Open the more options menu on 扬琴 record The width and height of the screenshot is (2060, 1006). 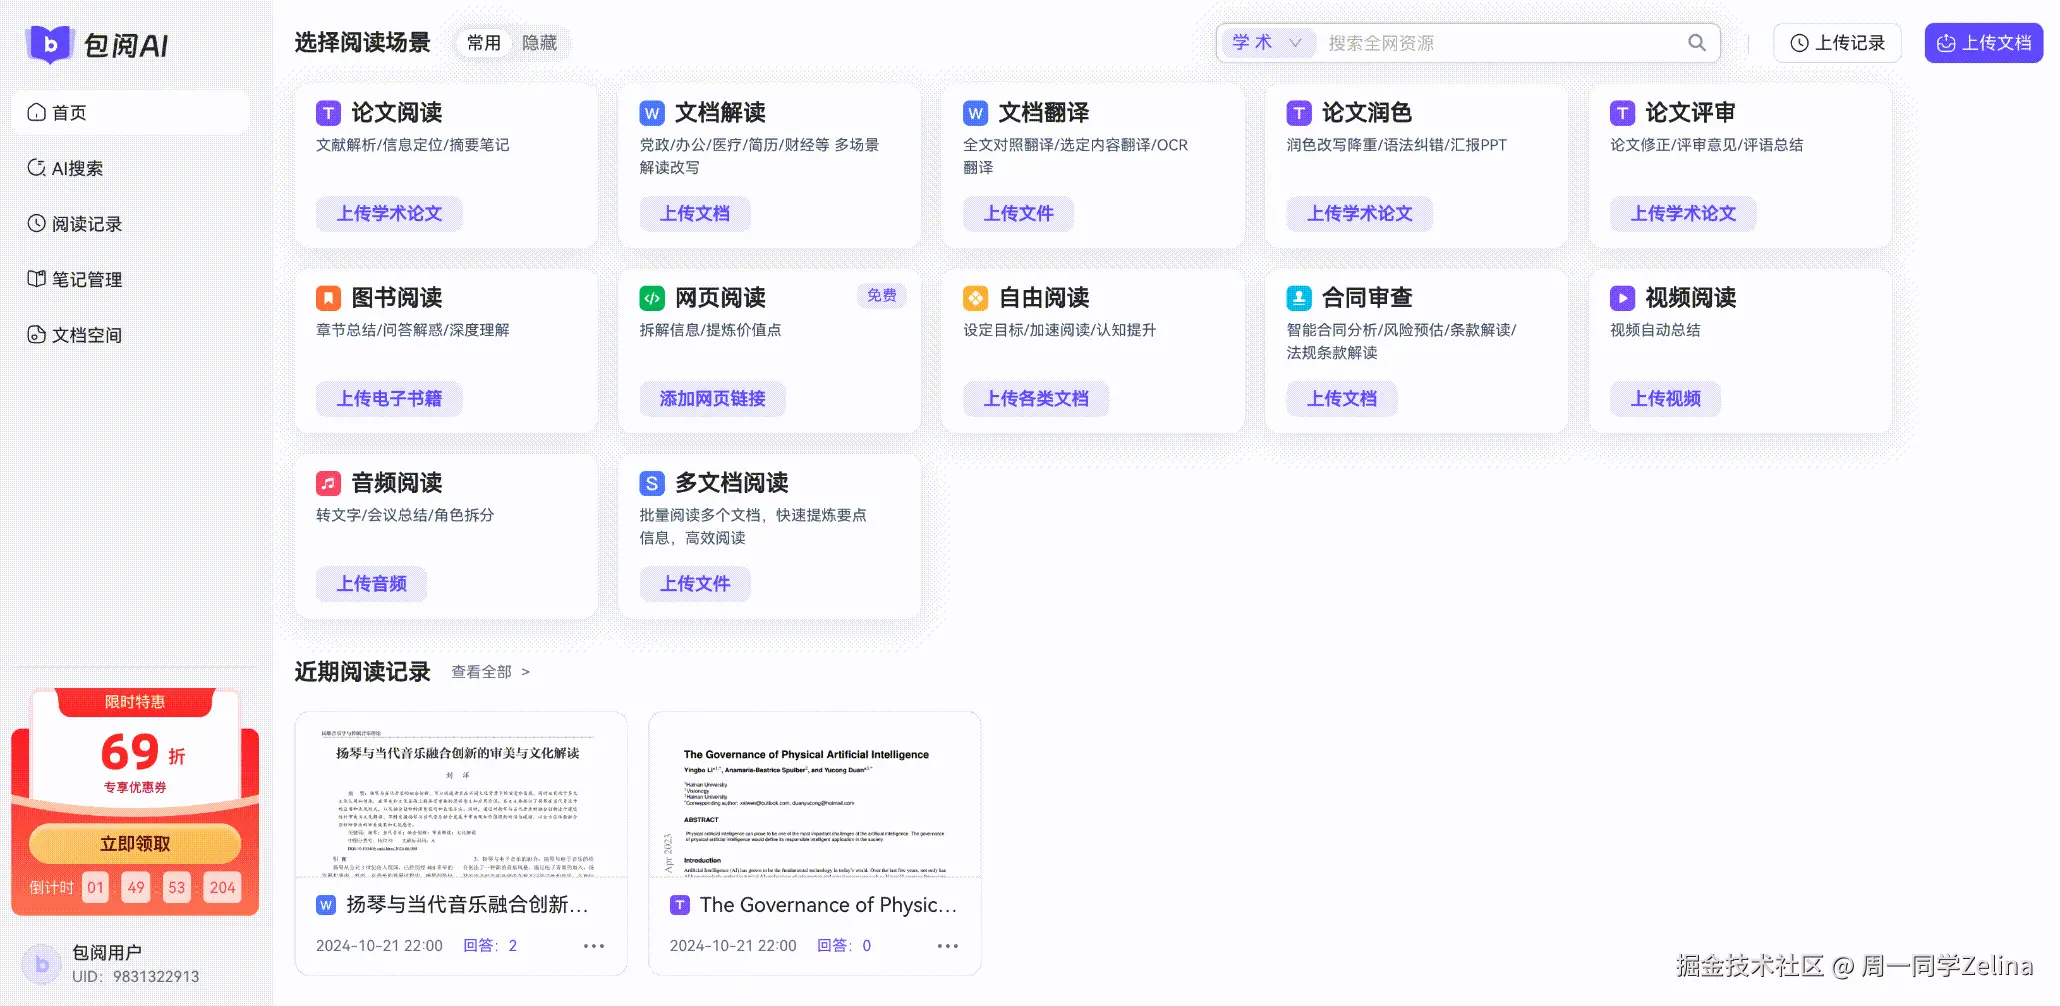click(x=594, y=945)
